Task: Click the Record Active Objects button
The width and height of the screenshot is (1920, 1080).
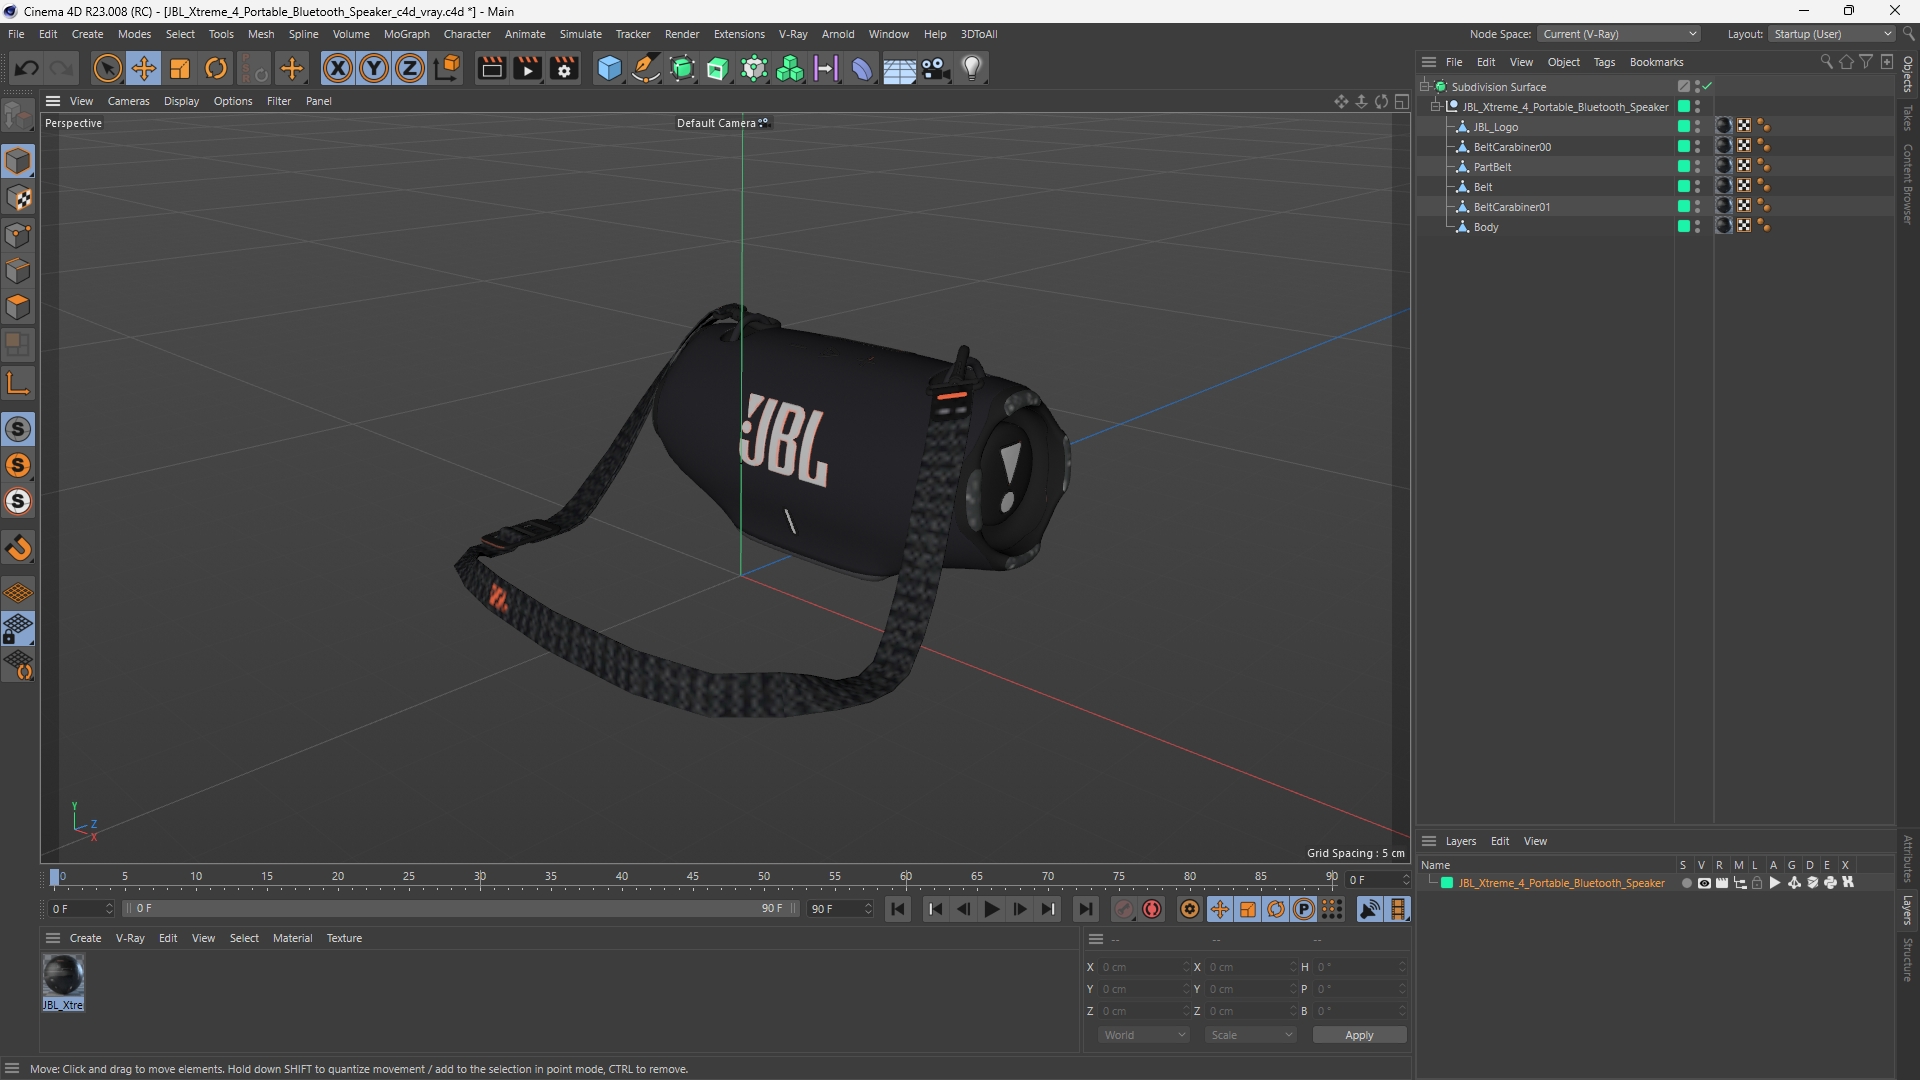Action: (x=1124, y=909)
